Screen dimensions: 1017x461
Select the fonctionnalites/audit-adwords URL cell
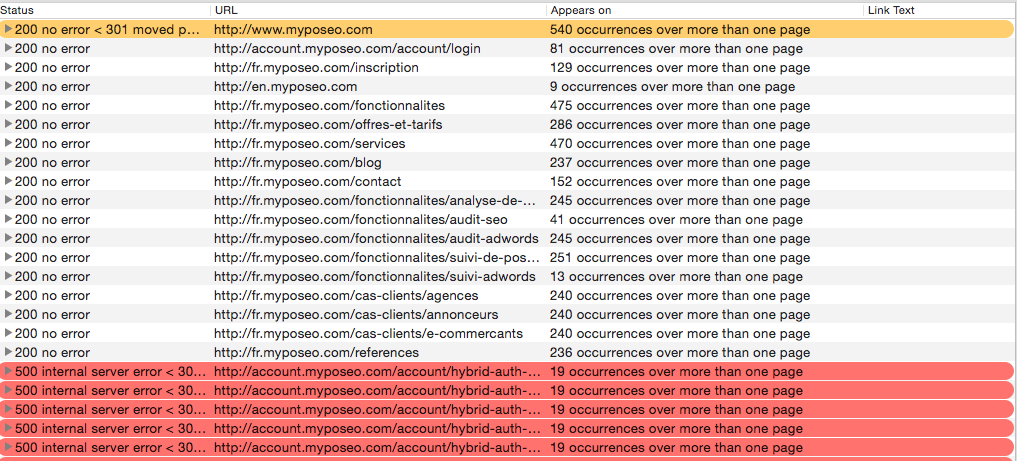(x=376, y=239)
